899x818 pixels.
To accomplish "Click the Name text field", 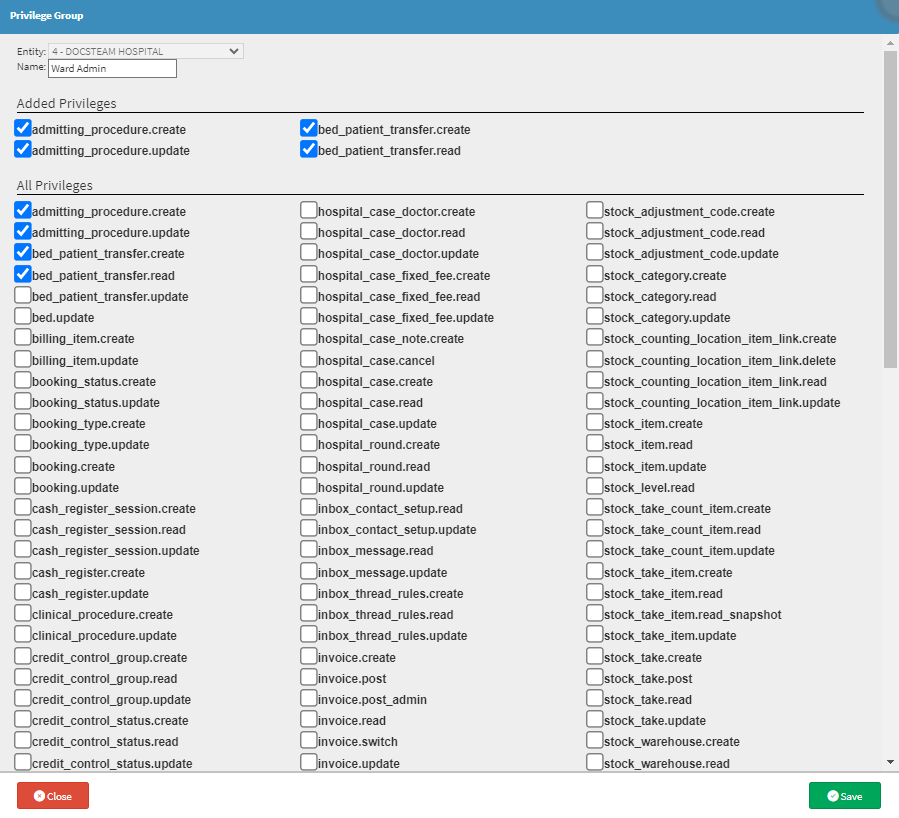I will pyautogui.click(x=112, y=69).
